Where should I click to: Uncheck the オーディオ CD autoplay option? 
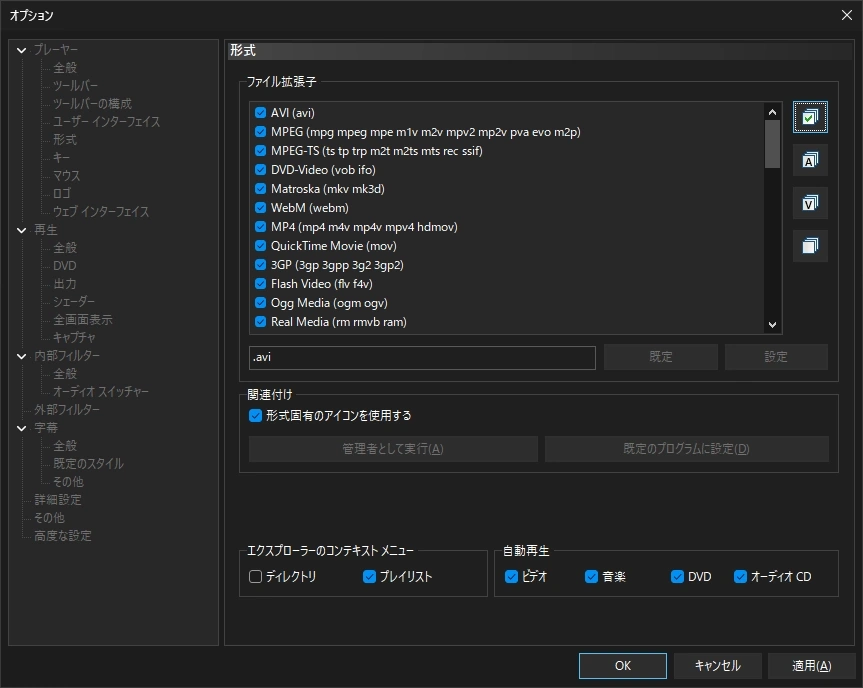[740, 576]
